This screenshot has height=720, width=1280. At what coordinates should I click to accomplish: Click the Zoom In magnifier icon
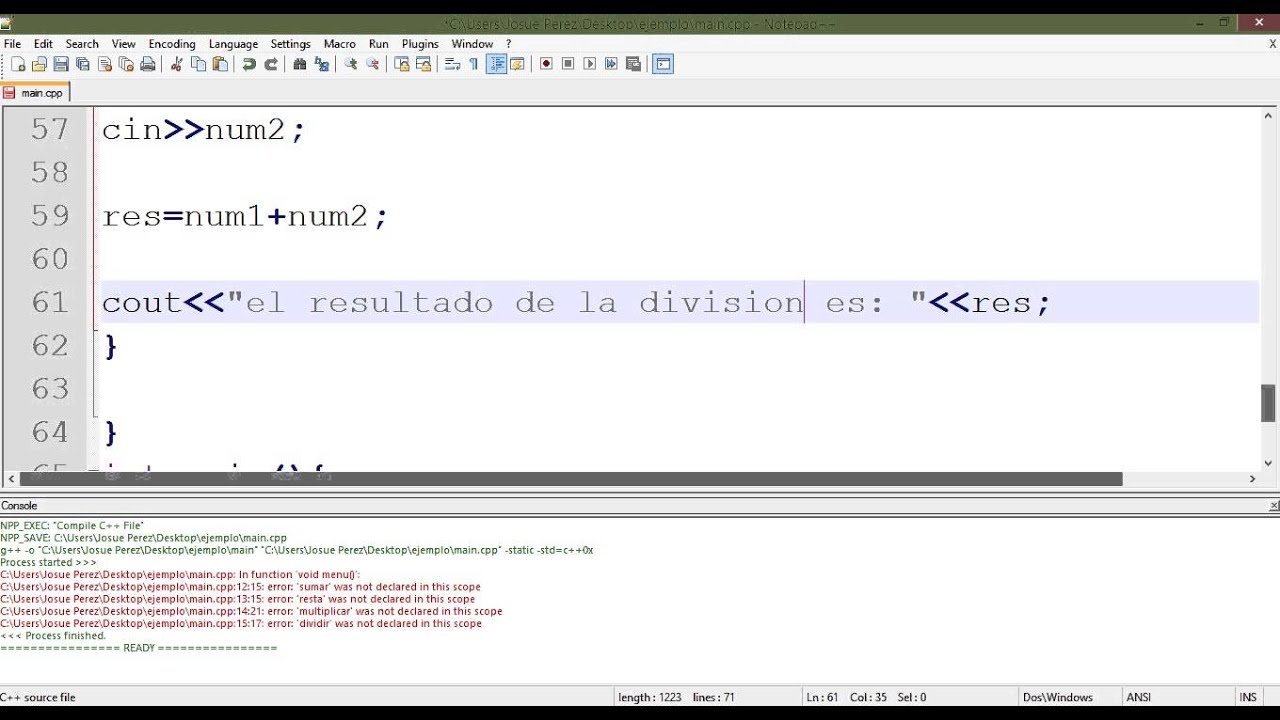point(351,64)
